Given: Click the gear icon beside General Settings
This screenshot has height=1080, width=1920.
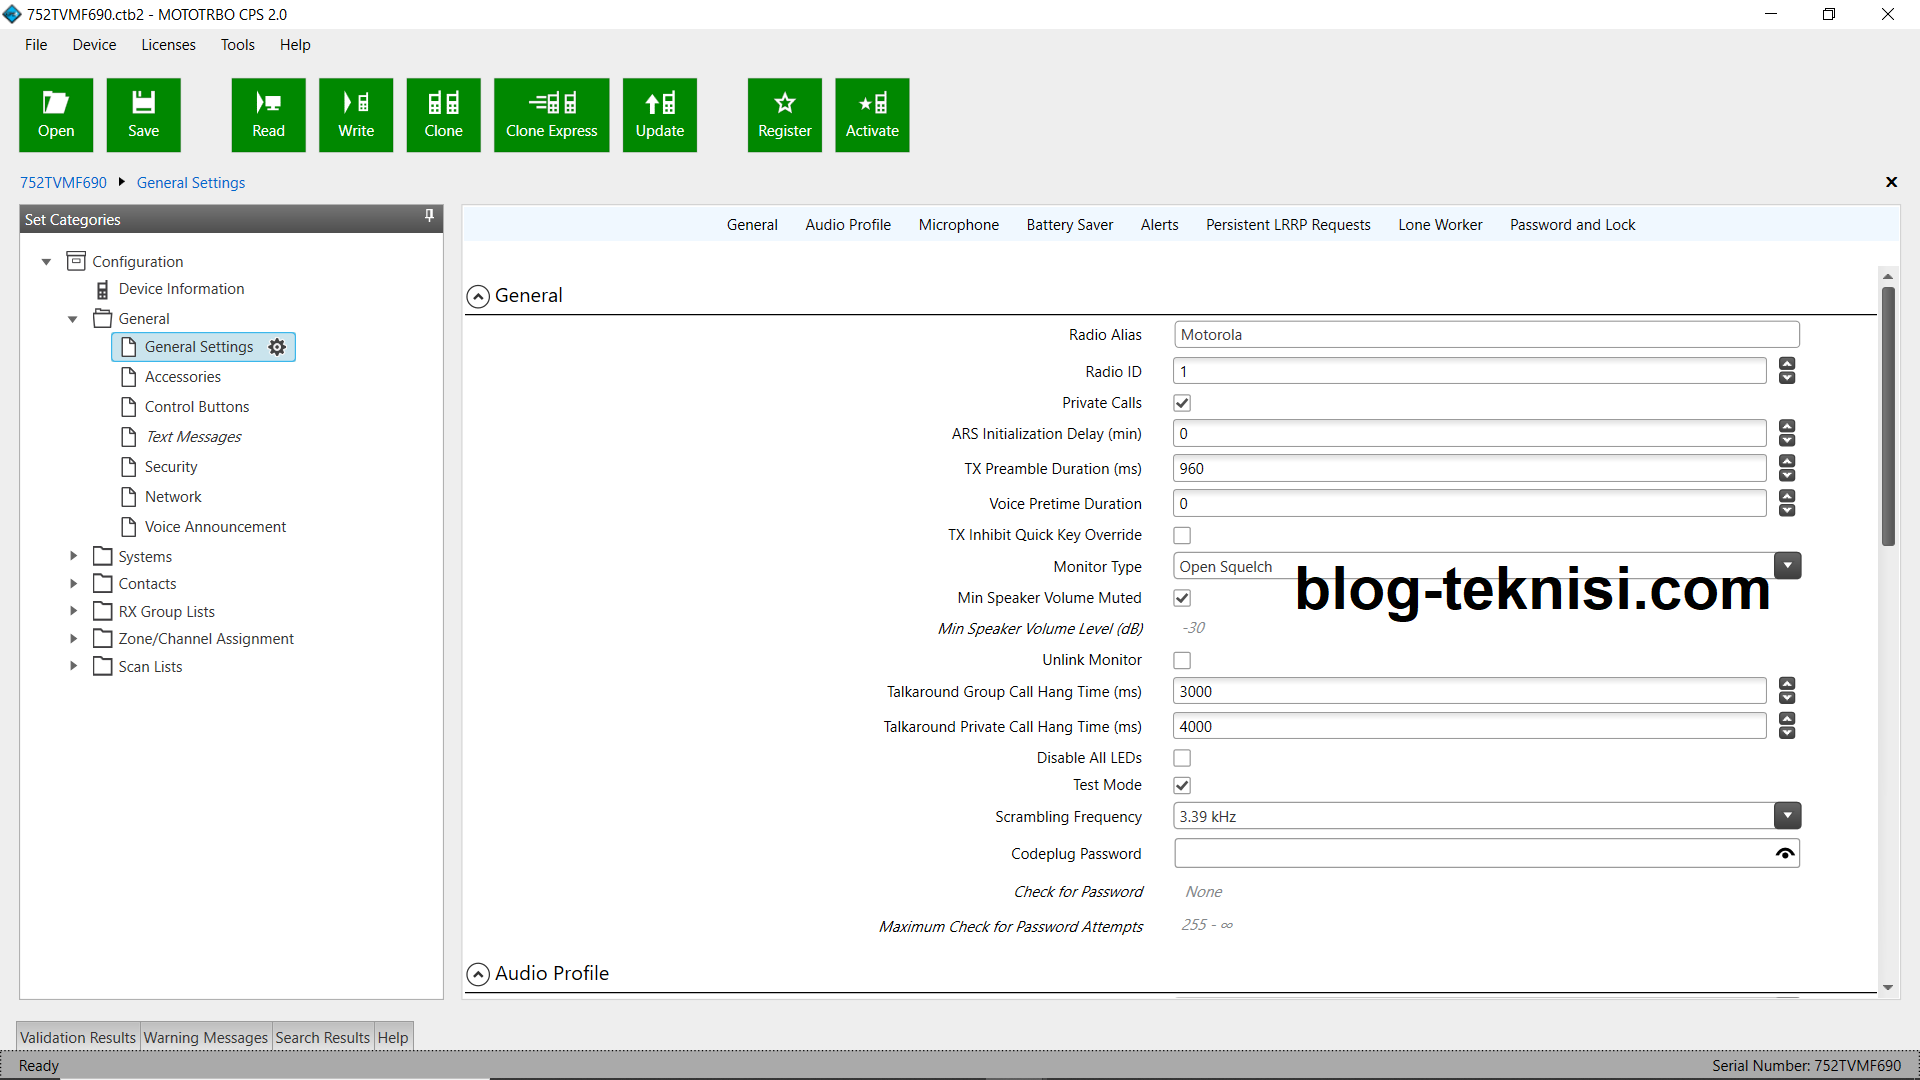Looking at the screenshot, I should pyautogui.click(x=277, y=347).
